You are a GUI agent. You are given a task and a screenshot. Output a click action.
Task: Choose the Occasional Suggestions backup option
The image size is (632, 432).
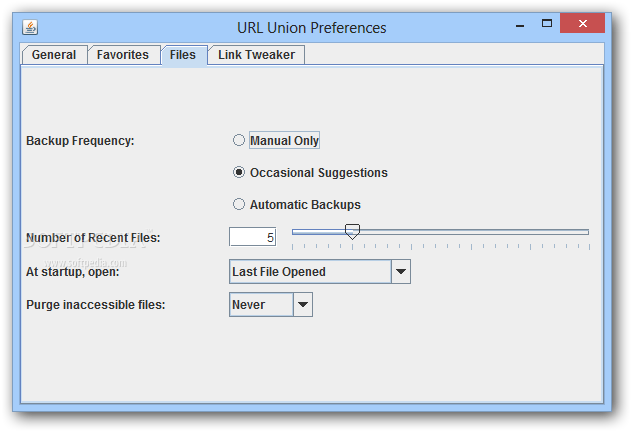pyautogui.click(x=239, y=172)
